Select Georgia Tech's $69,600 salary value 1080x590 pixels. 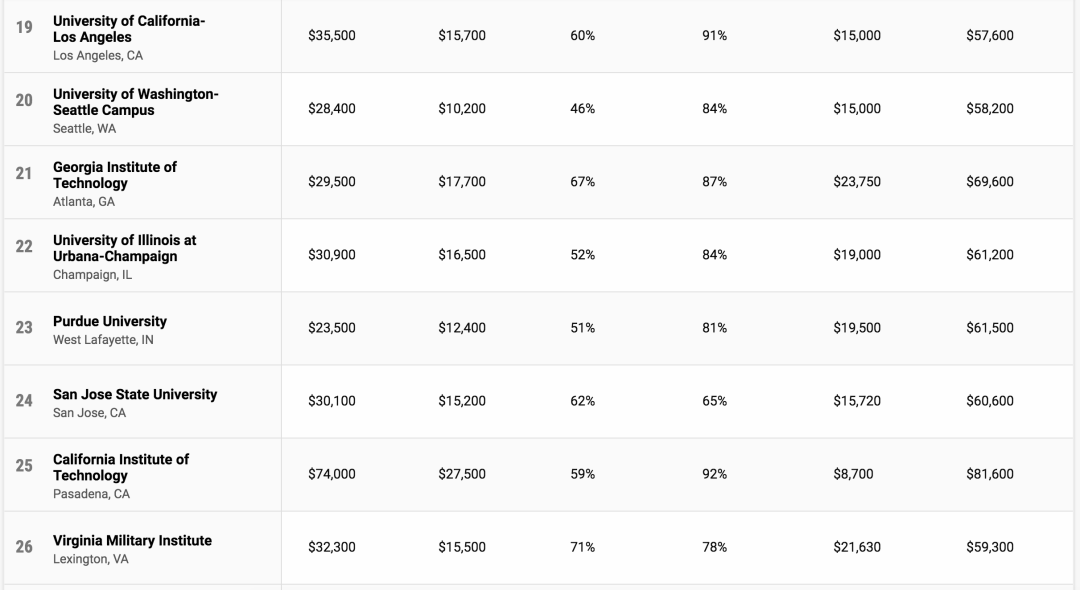click(x=989, y=182)
